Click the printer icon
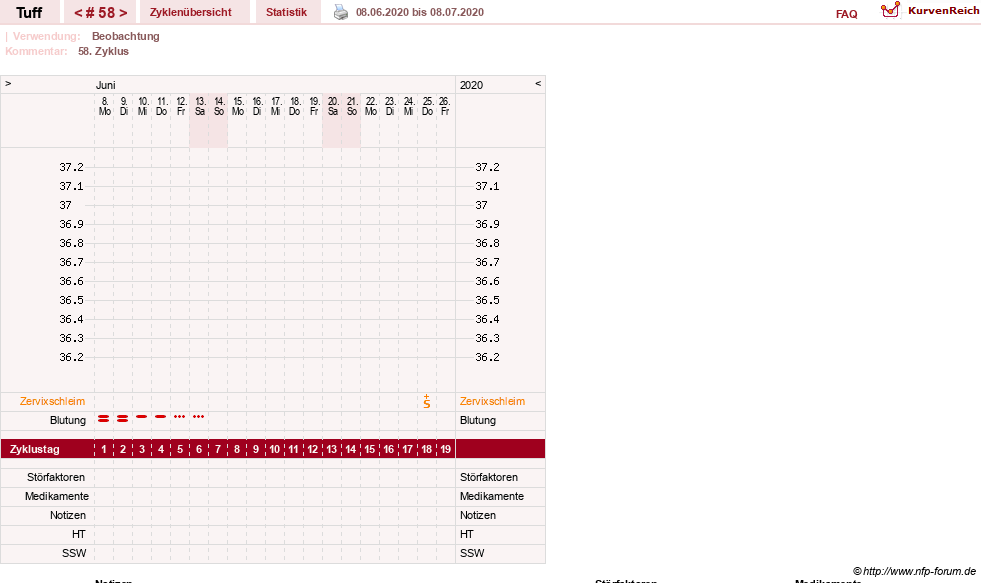Viewport: 981px width, 583px height. 340,12
